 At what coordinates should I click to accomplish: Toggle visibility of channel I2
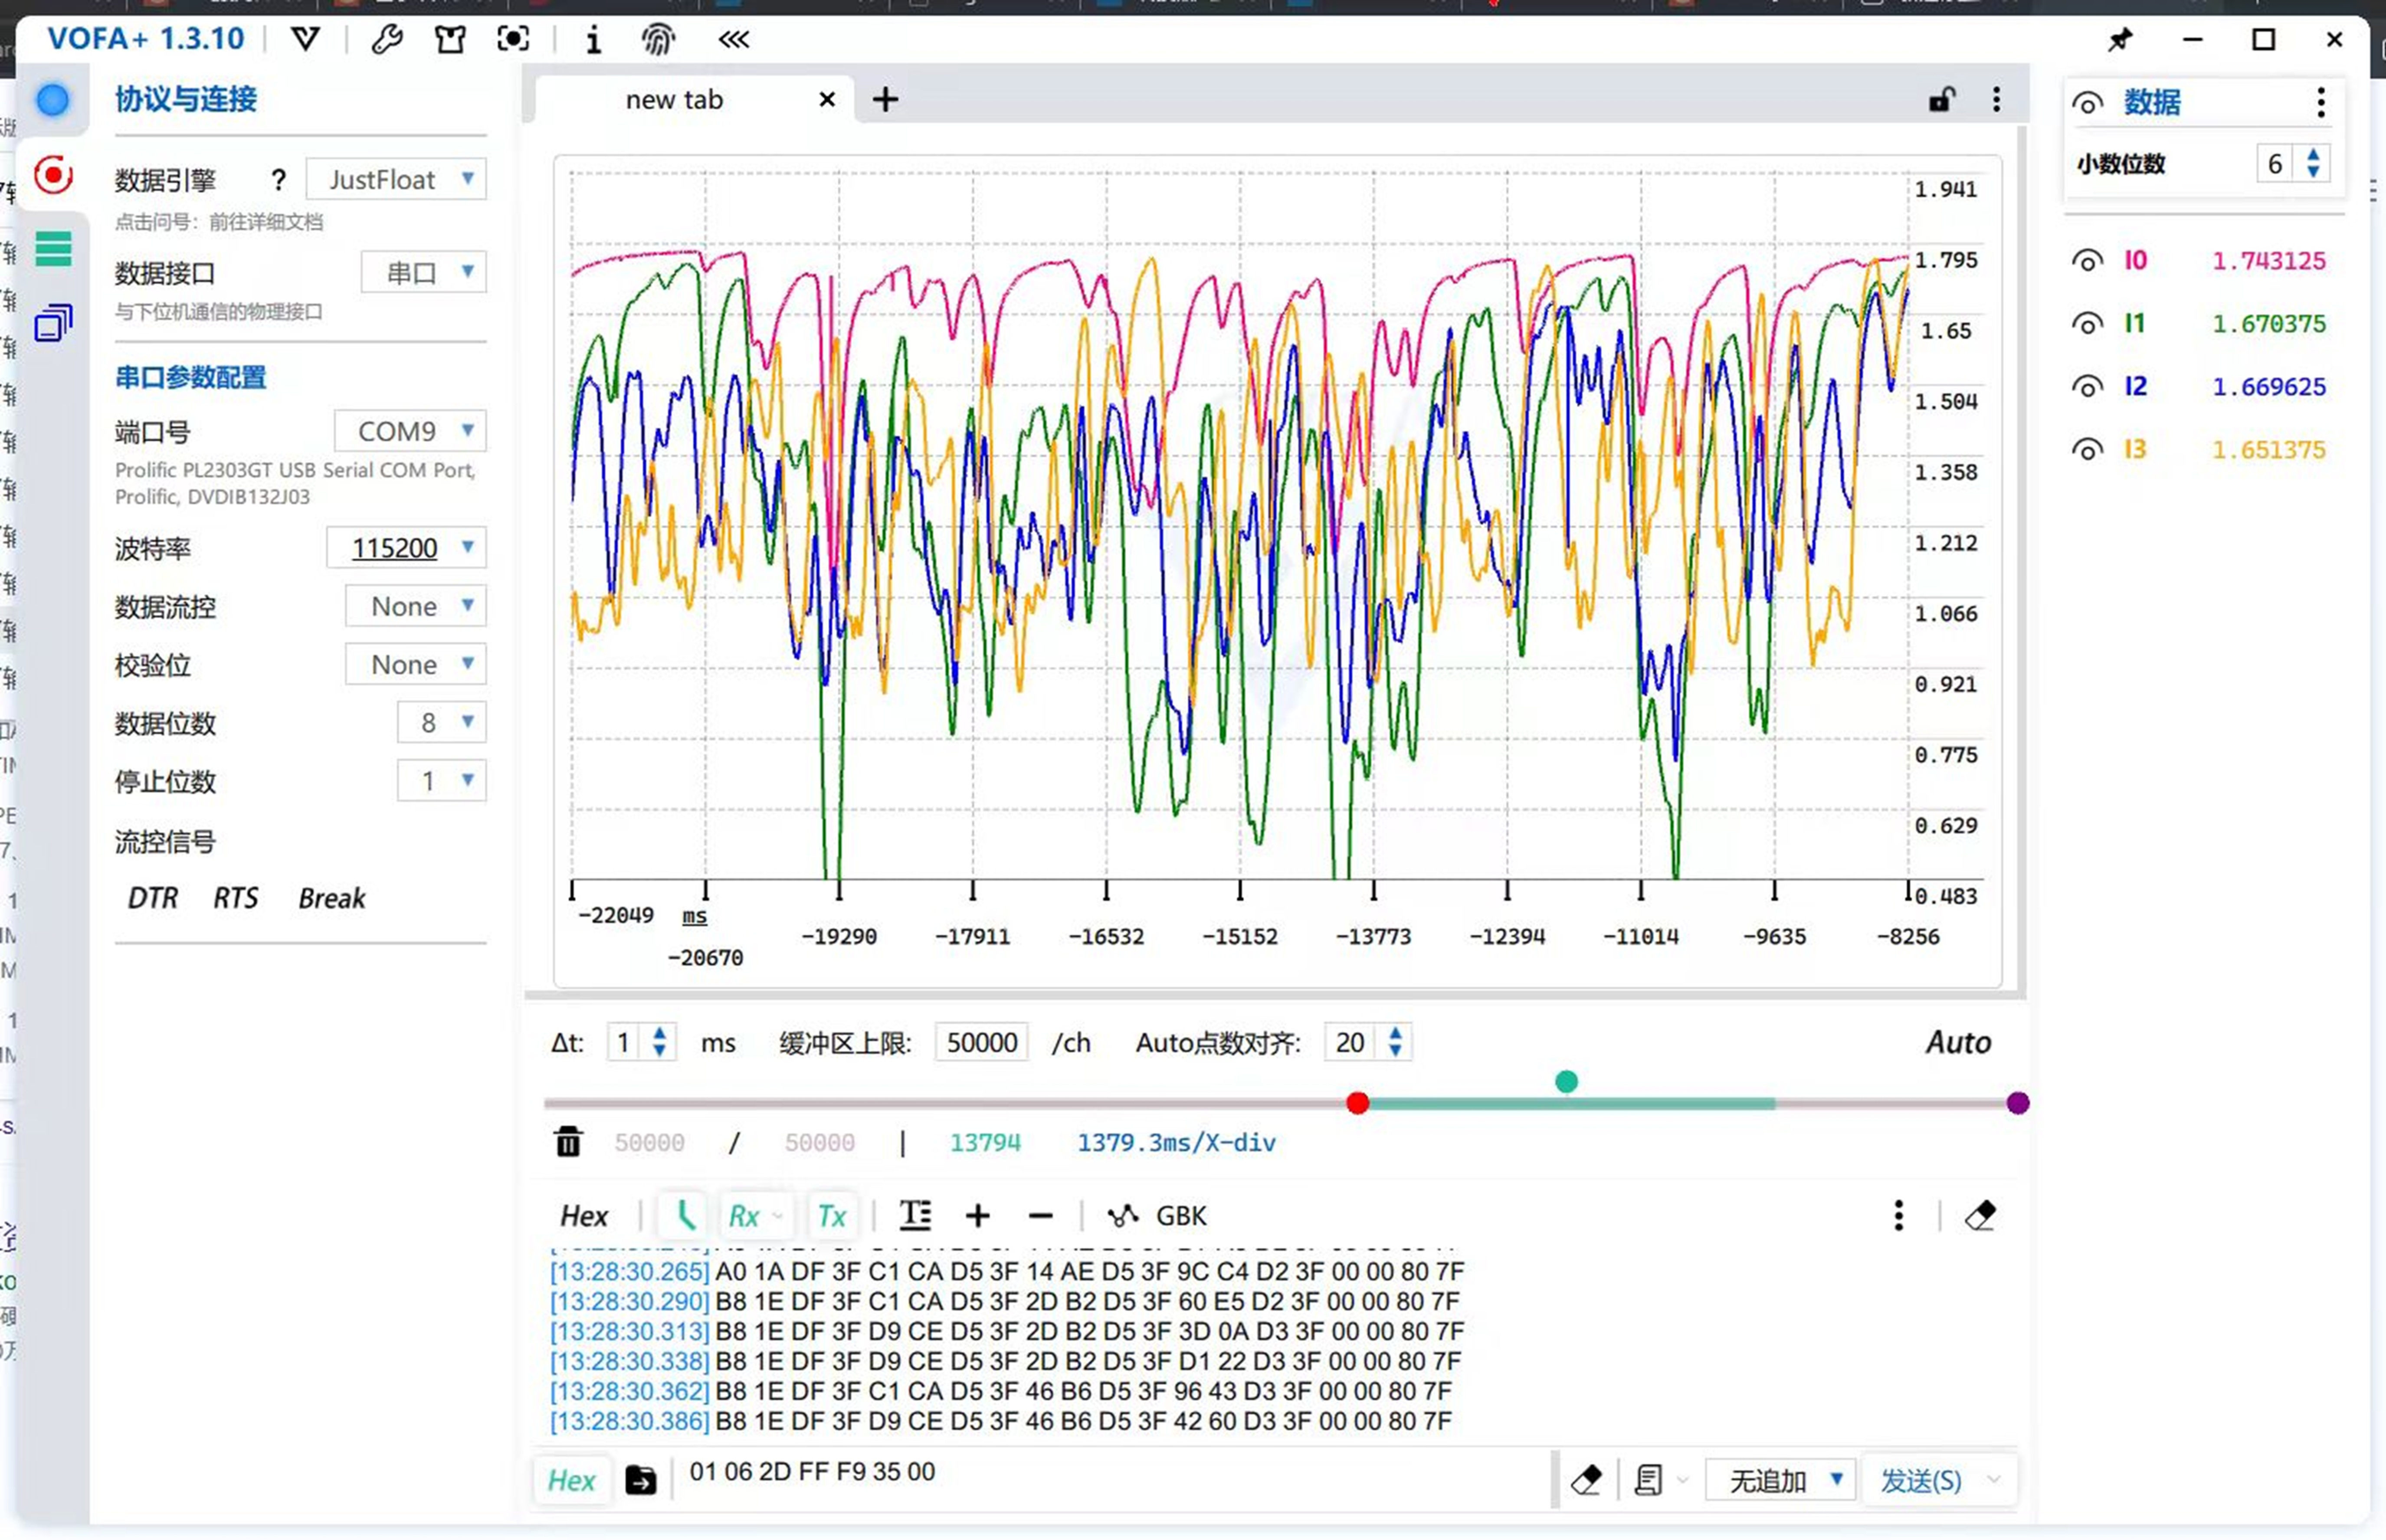tap(2087, 387)
